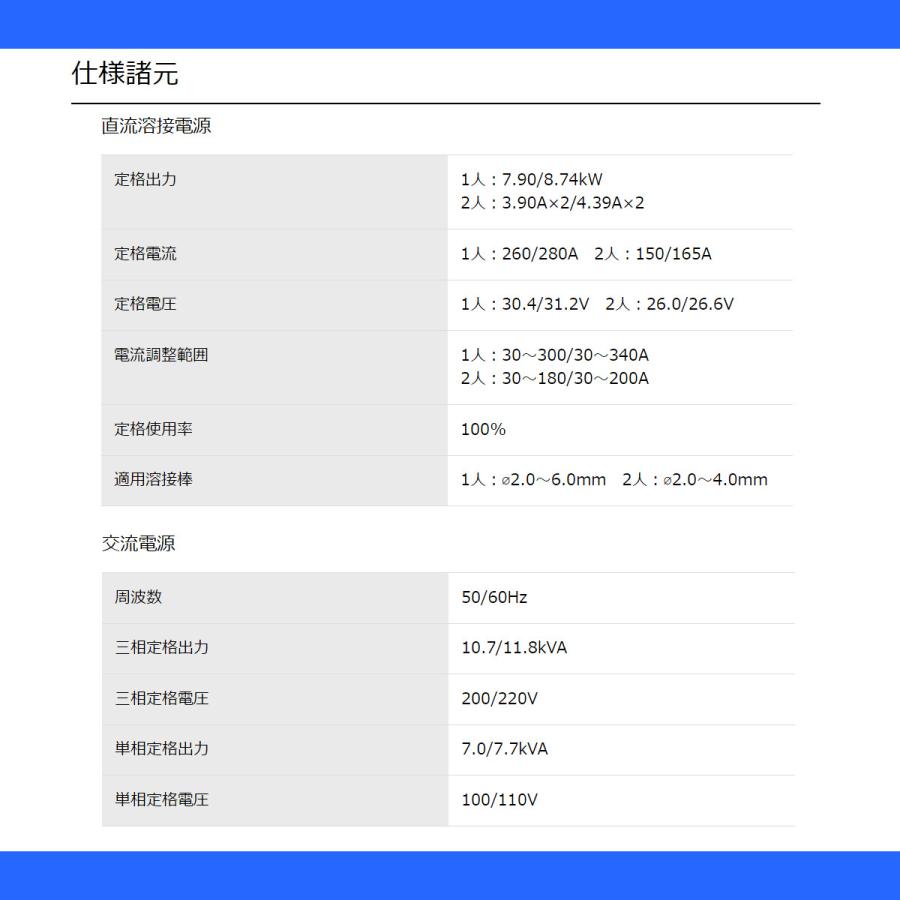Select the 定格電圧 row label

[145, 304]
